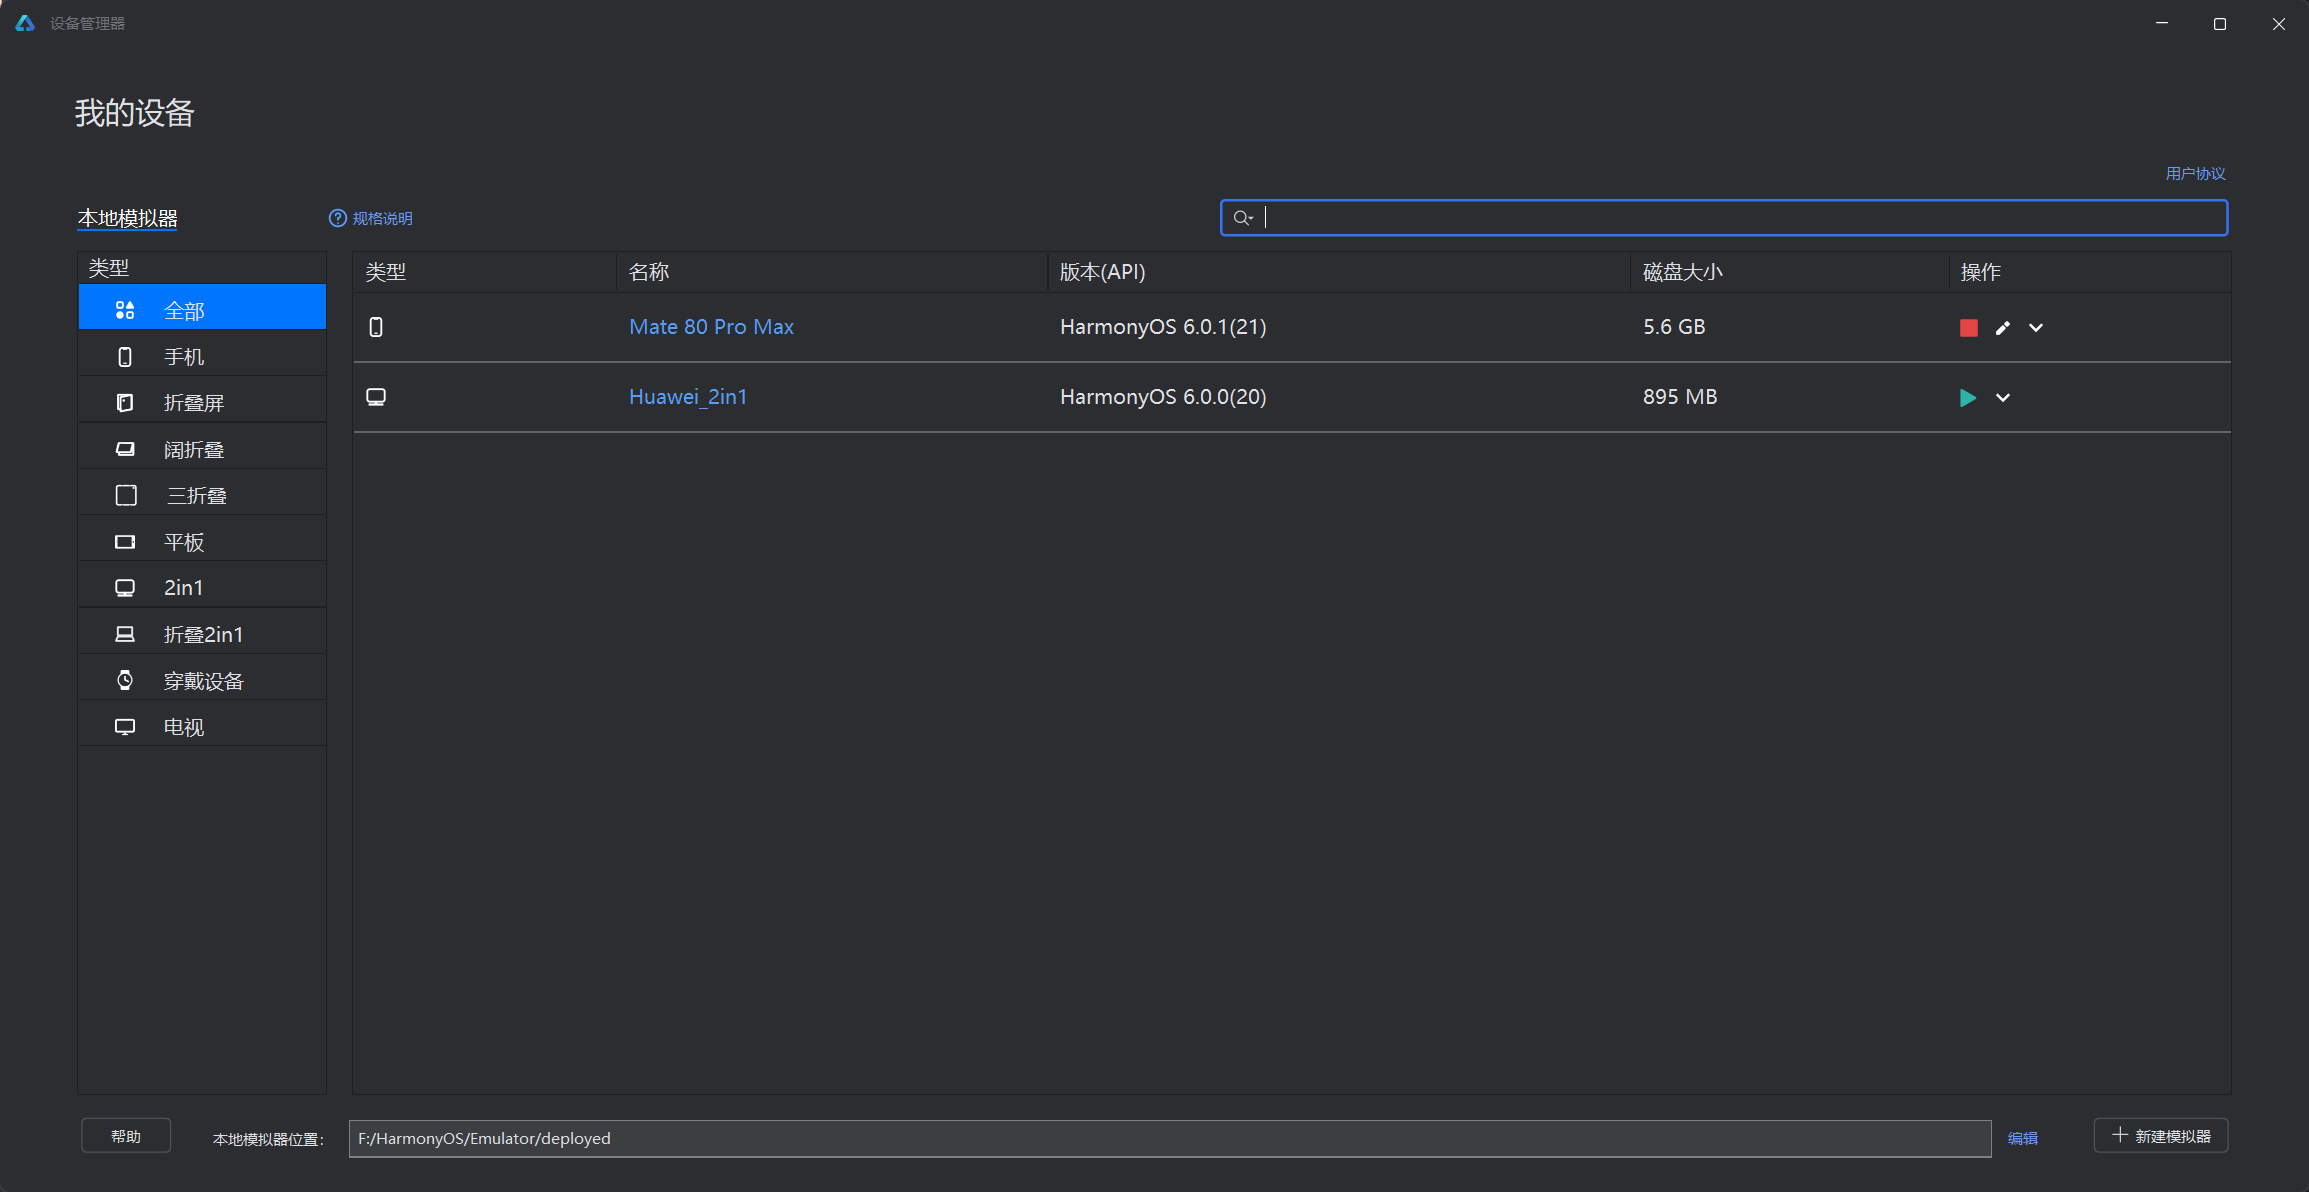Click the local emulator path field

point(1170,1138)
